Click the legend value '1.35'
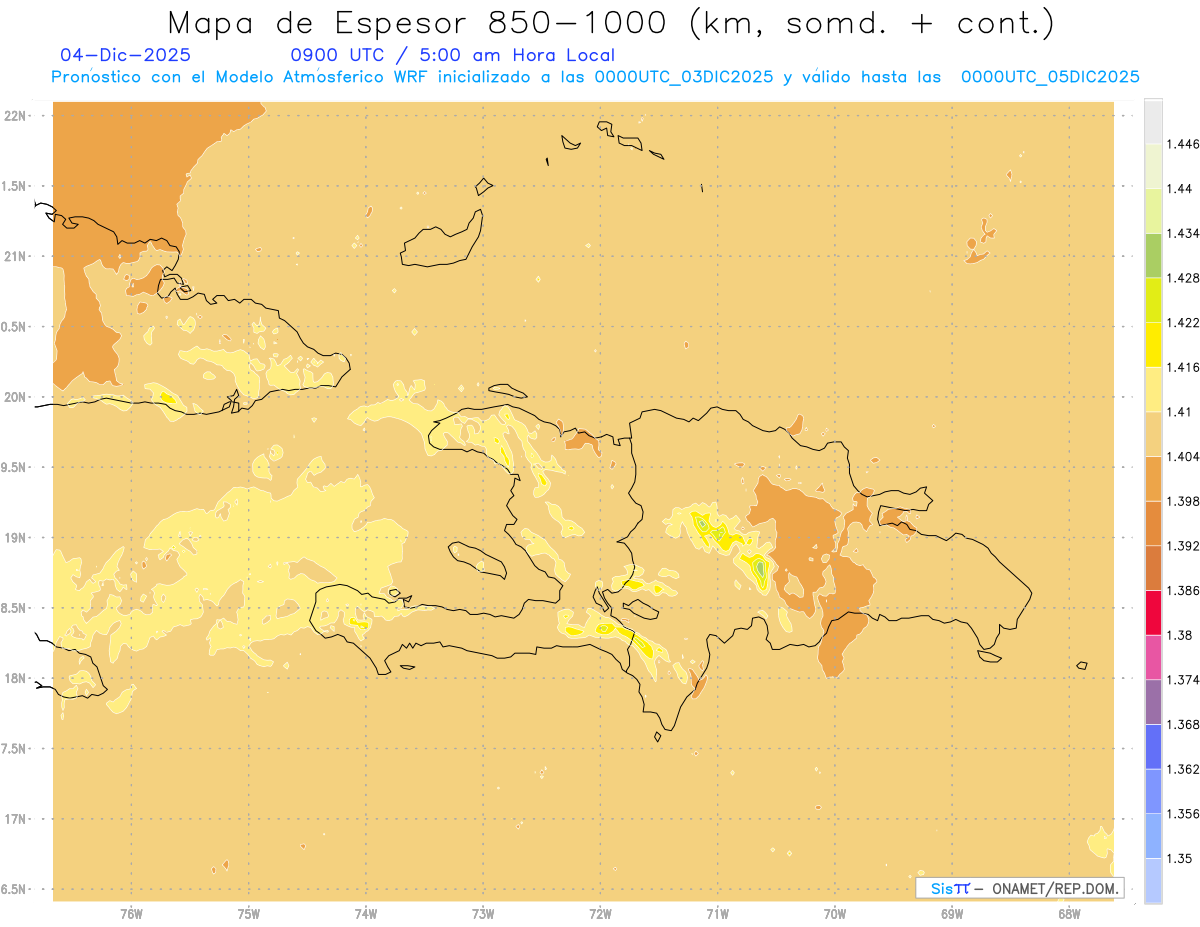The height and width of the screenshot is (927, 1200). [x=1180, y=858]
